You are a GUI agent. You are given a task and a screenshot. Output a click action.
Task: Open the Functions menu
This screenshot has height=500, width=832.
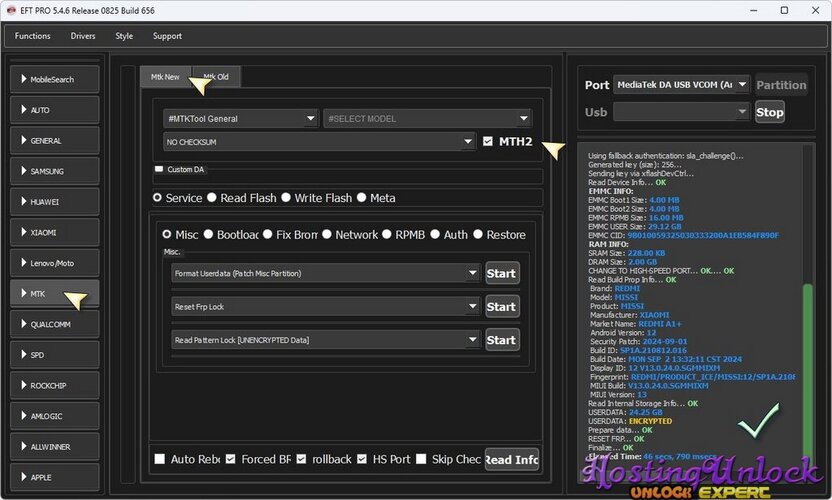[32, 36]
